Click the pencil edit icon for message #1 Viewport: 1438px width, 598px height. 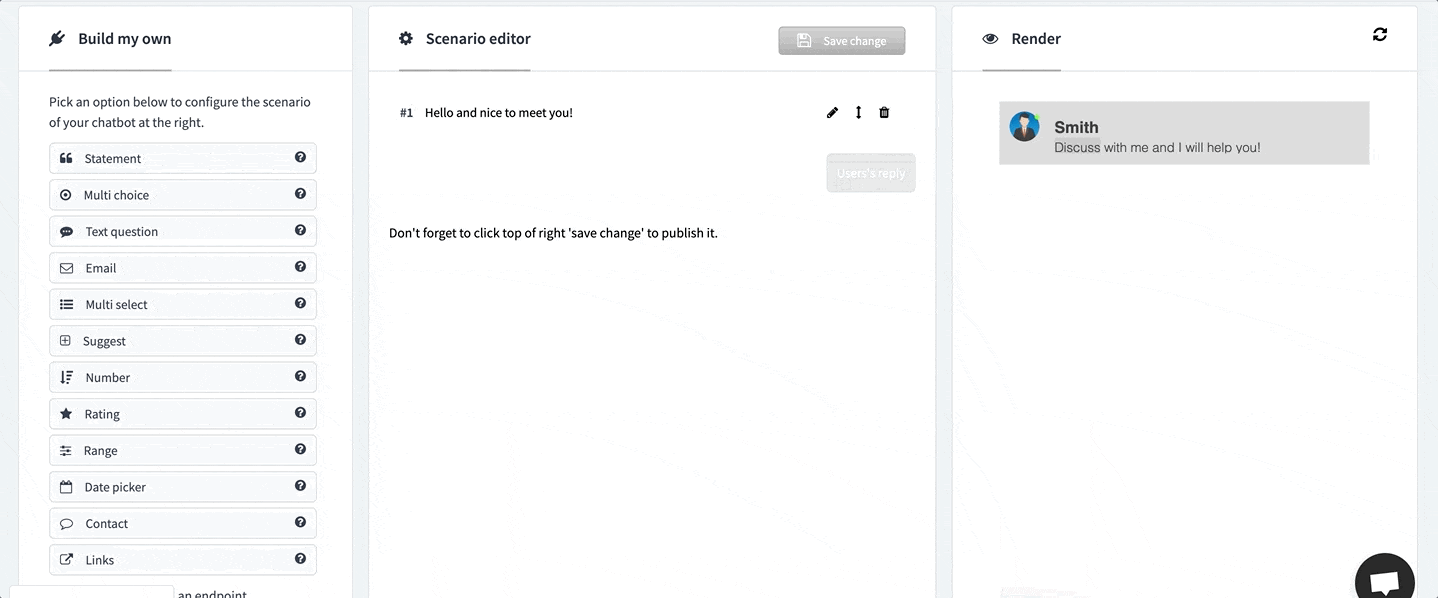click(832, 113)
